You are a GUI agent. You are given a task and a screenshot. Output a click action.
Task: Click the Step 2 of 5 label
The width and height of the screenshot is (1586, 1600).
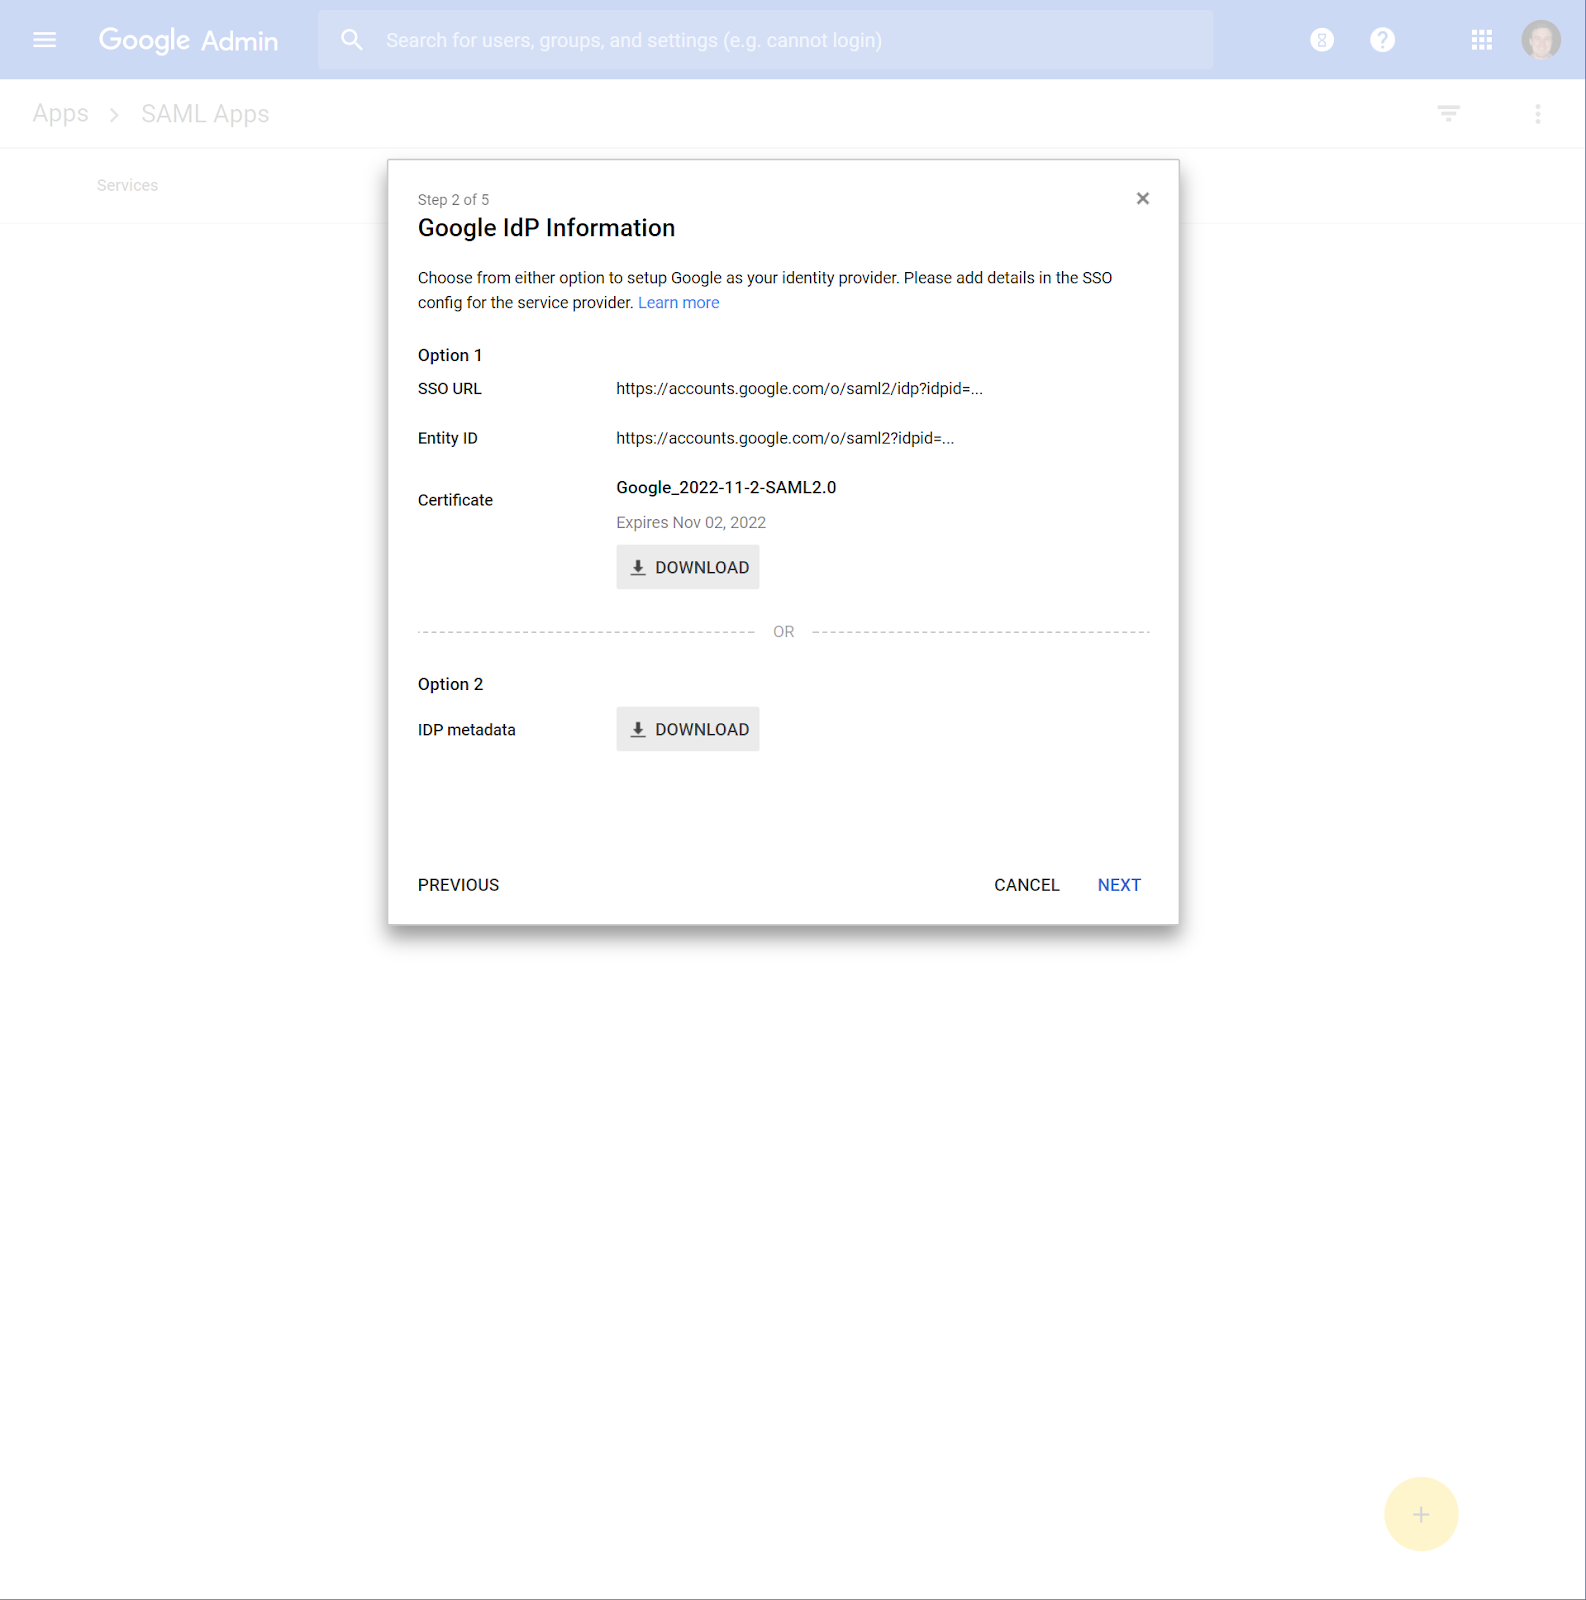coord(453,200)
